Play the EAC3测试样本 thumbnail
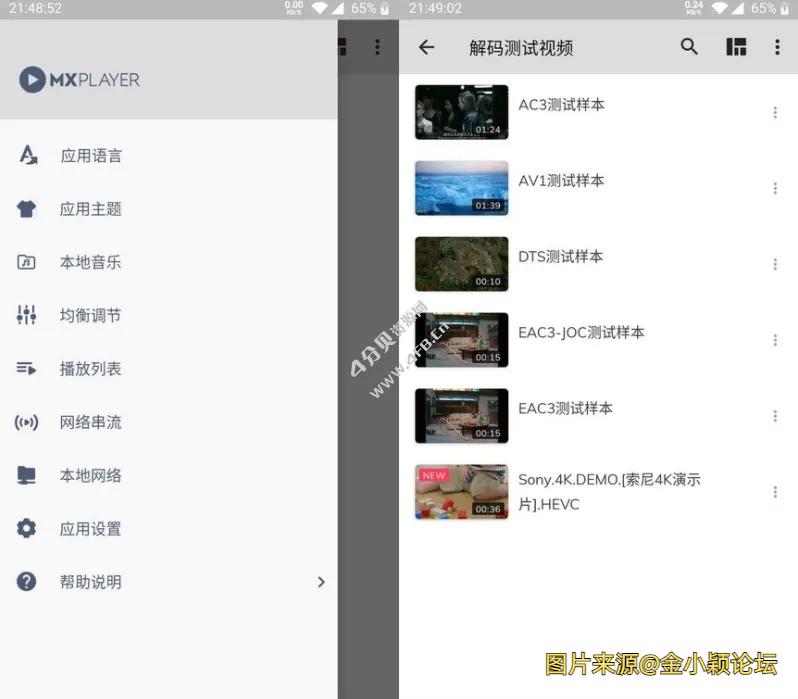 pyautogui.click(x=462, y=416)
